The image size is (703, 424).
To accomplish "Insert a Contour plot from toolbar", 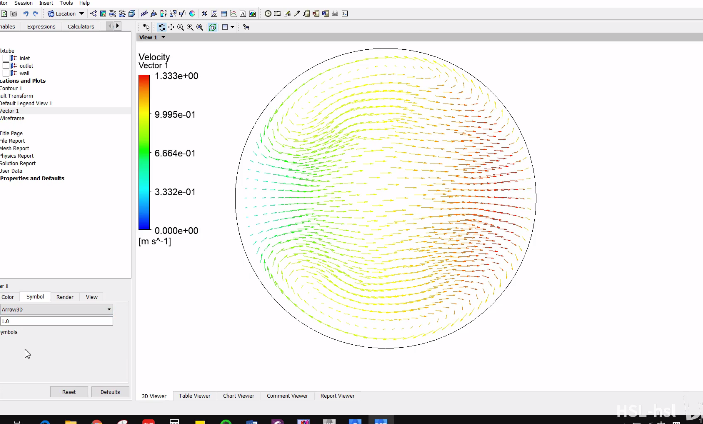I will coord(103,13).
